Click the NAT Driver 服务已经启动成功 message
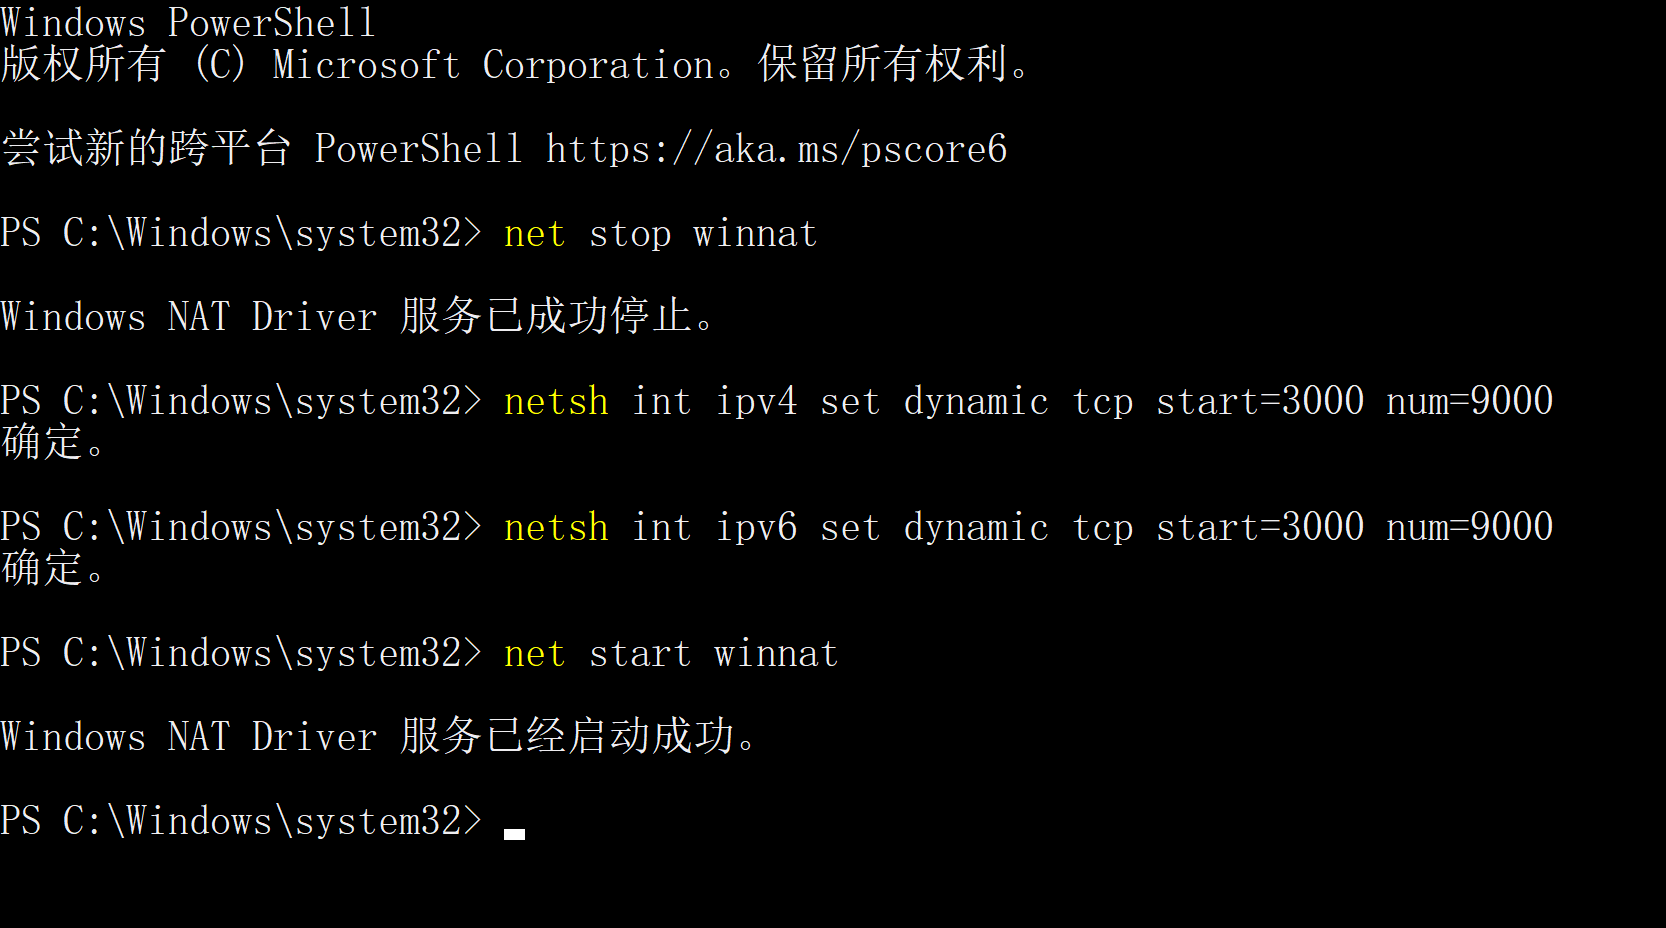The width and height of the screenshot is (1666, 928). click(x=378, y=737)
